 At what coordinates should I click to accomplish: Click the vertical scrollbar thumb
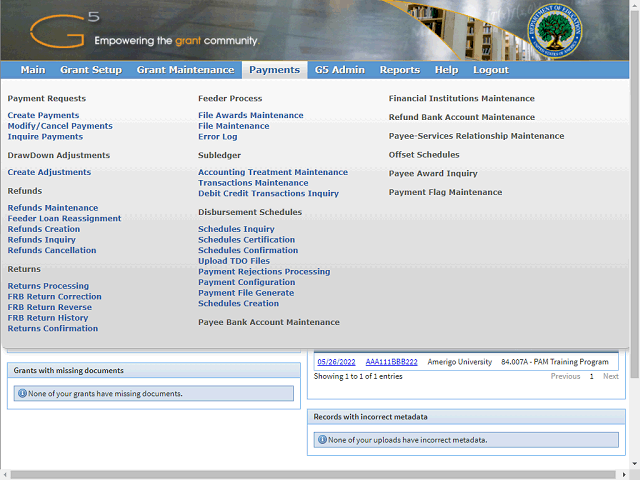point(635,192)
